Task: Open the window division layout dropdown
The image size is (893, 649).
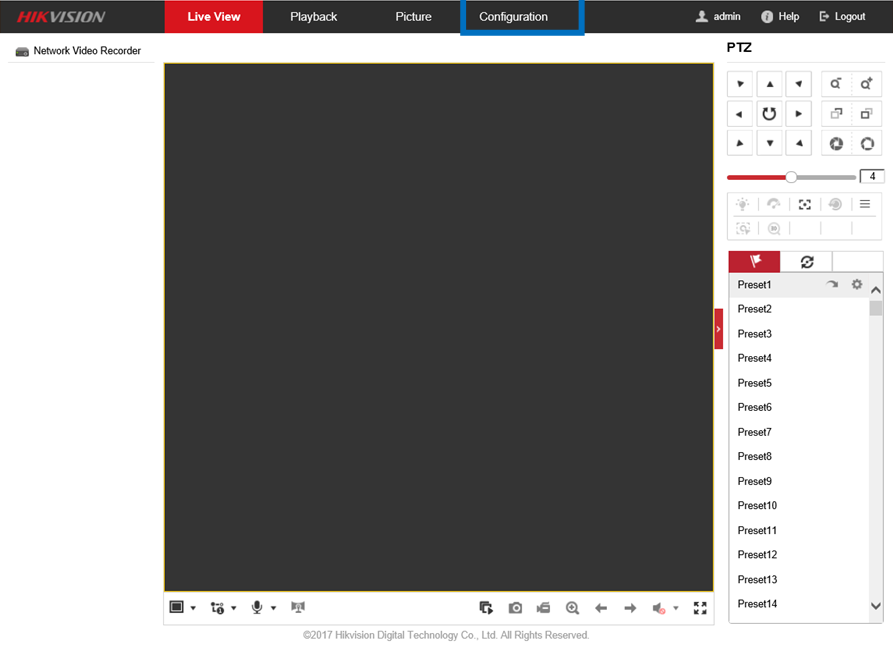Action: pos(182,607)
